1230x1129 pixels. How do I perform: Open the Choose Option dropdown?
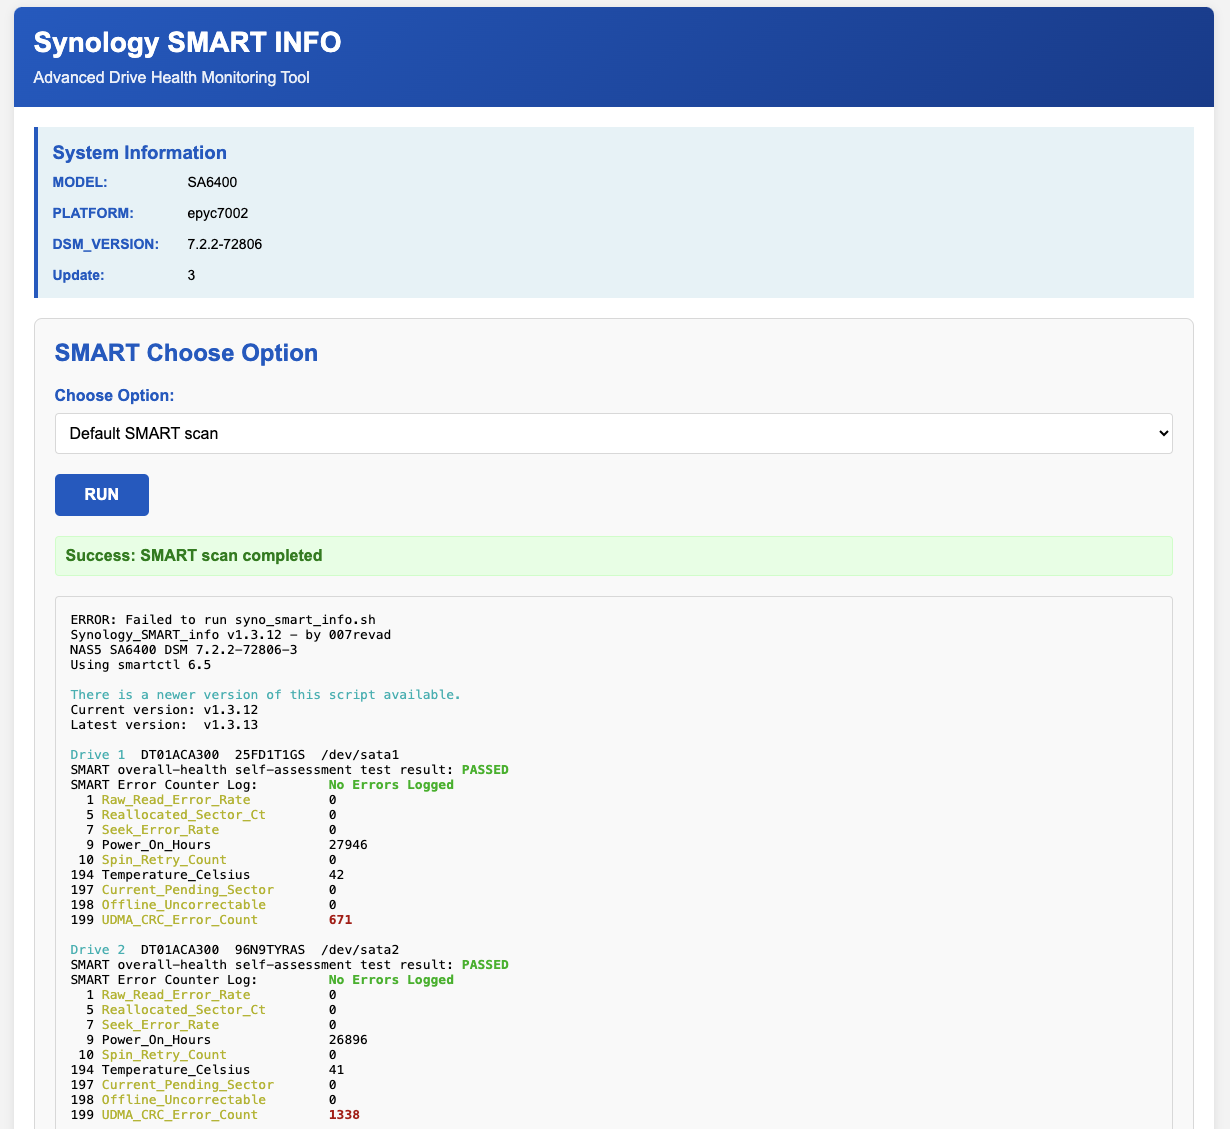point(613,434)
